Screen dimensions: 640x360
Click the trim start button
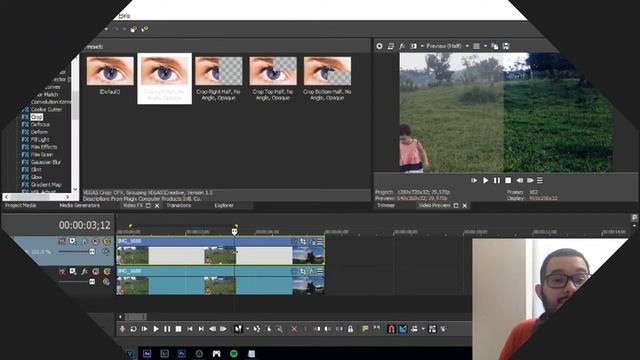click(317, 329)
